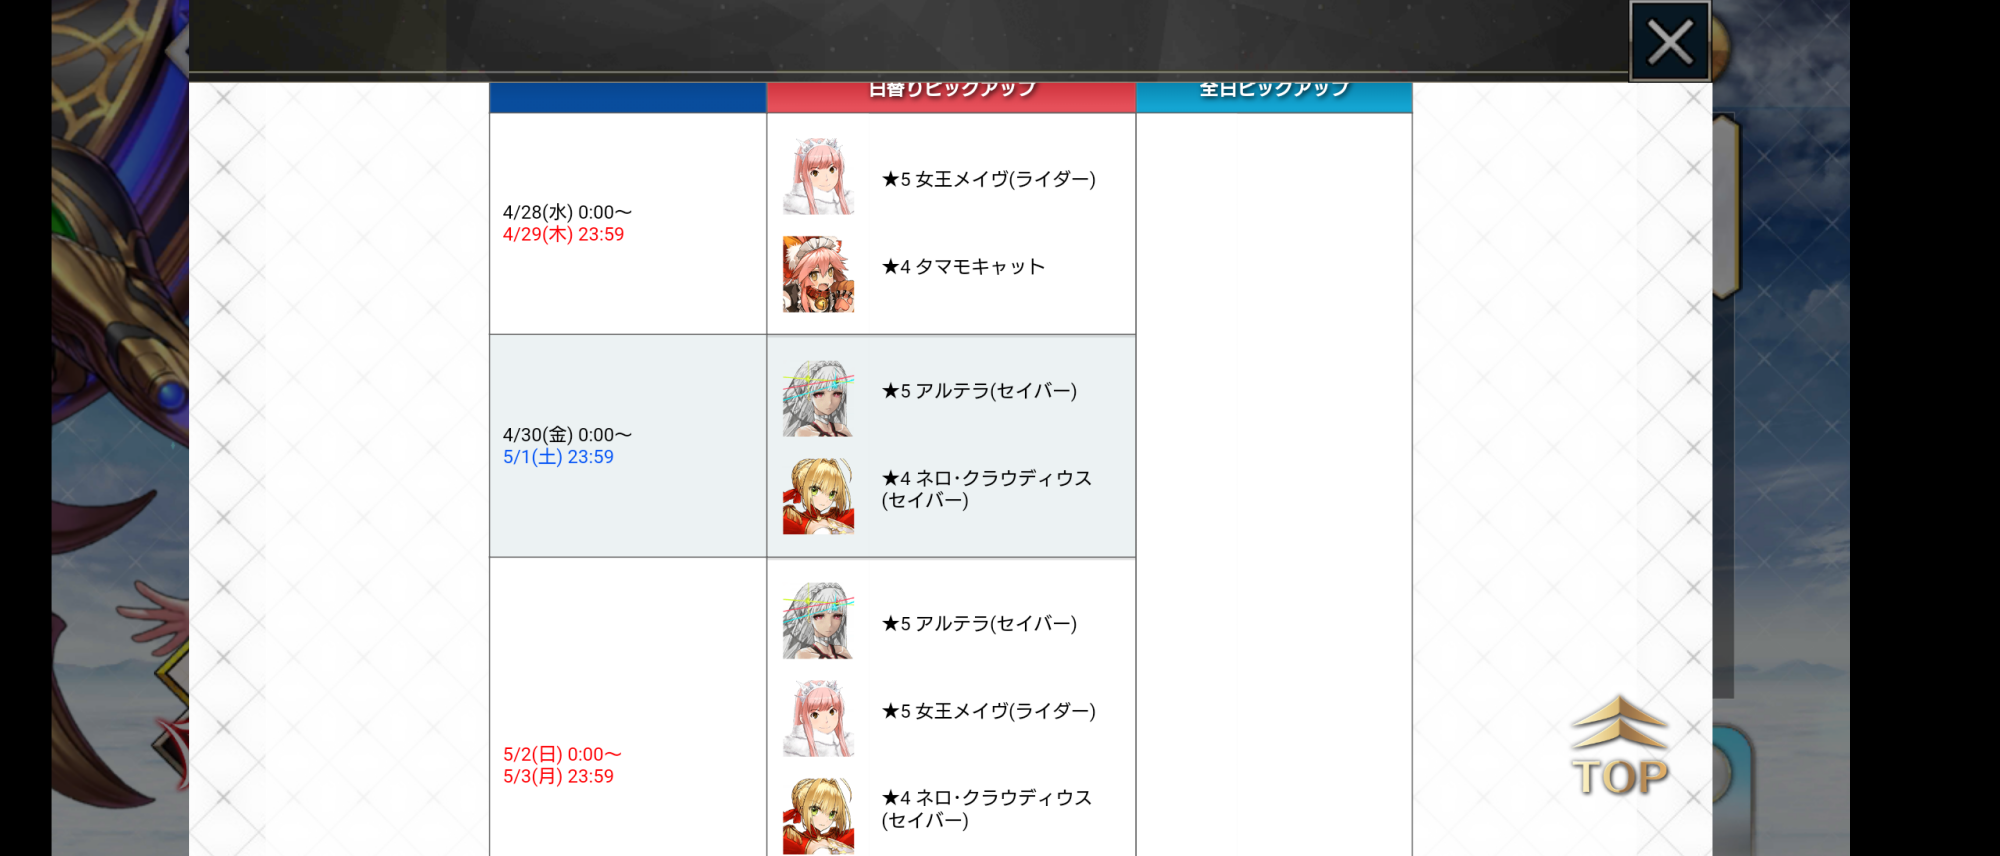This screenshot has width=2000, height=856.
Task: Close the pickup schedule dialog with X
Action: [x=1670, y=42]
